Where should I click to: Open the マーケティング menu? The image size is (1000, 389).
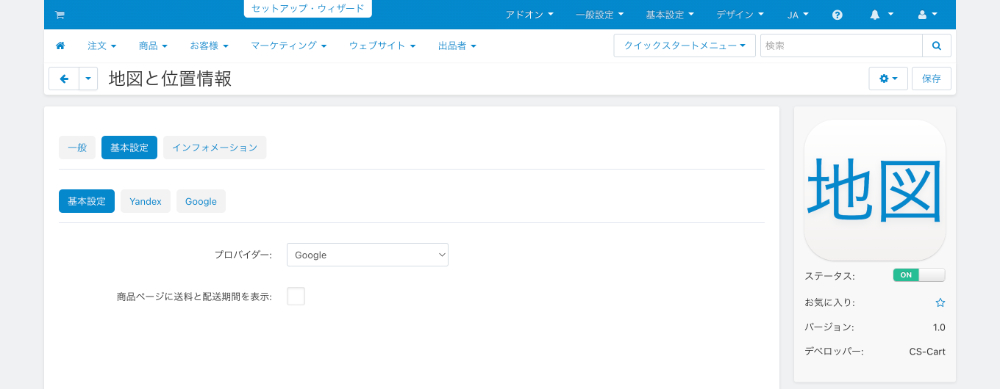[x=288, y=46]
